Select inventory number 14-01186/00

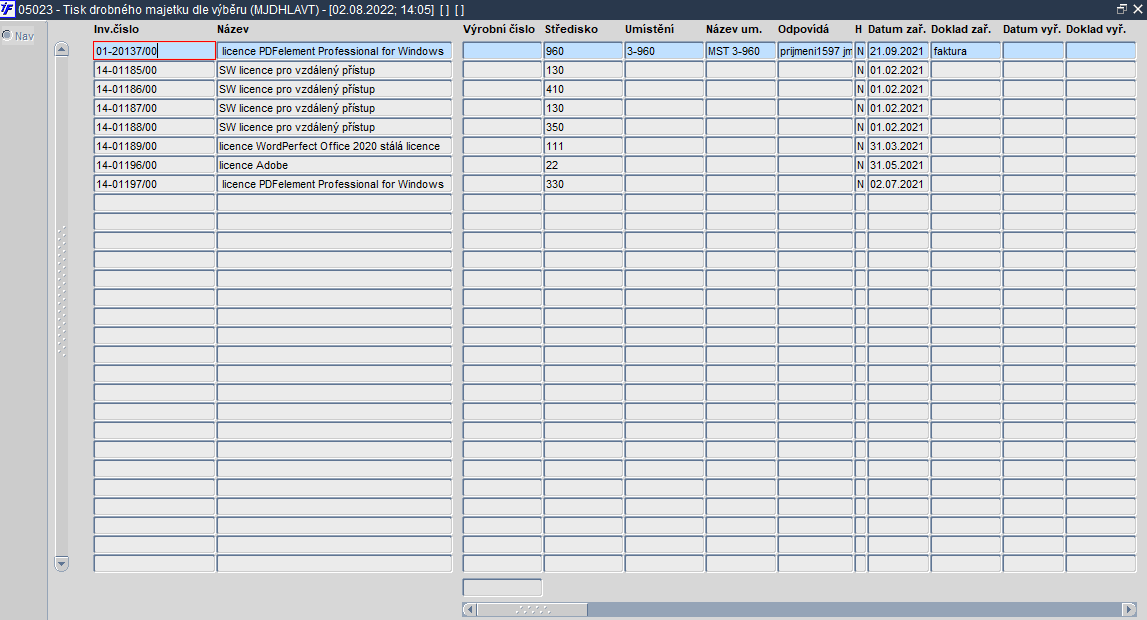(x=154, y=88)
